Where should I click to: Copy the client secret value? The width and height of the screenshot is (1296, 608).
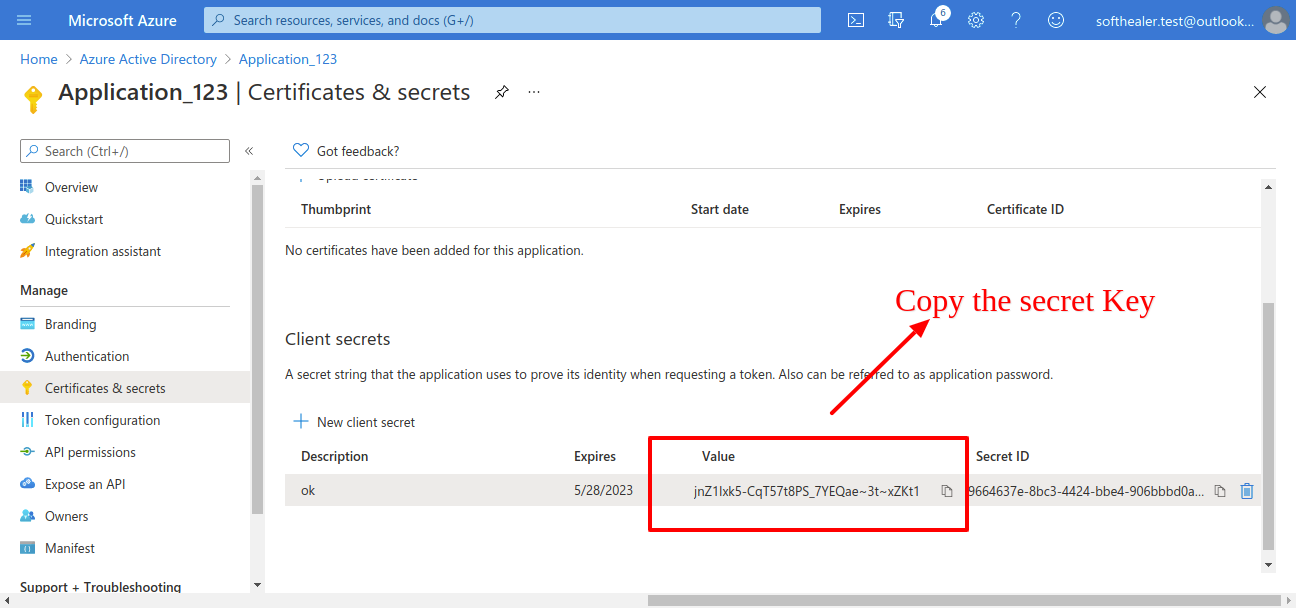(x=947, y=491)
